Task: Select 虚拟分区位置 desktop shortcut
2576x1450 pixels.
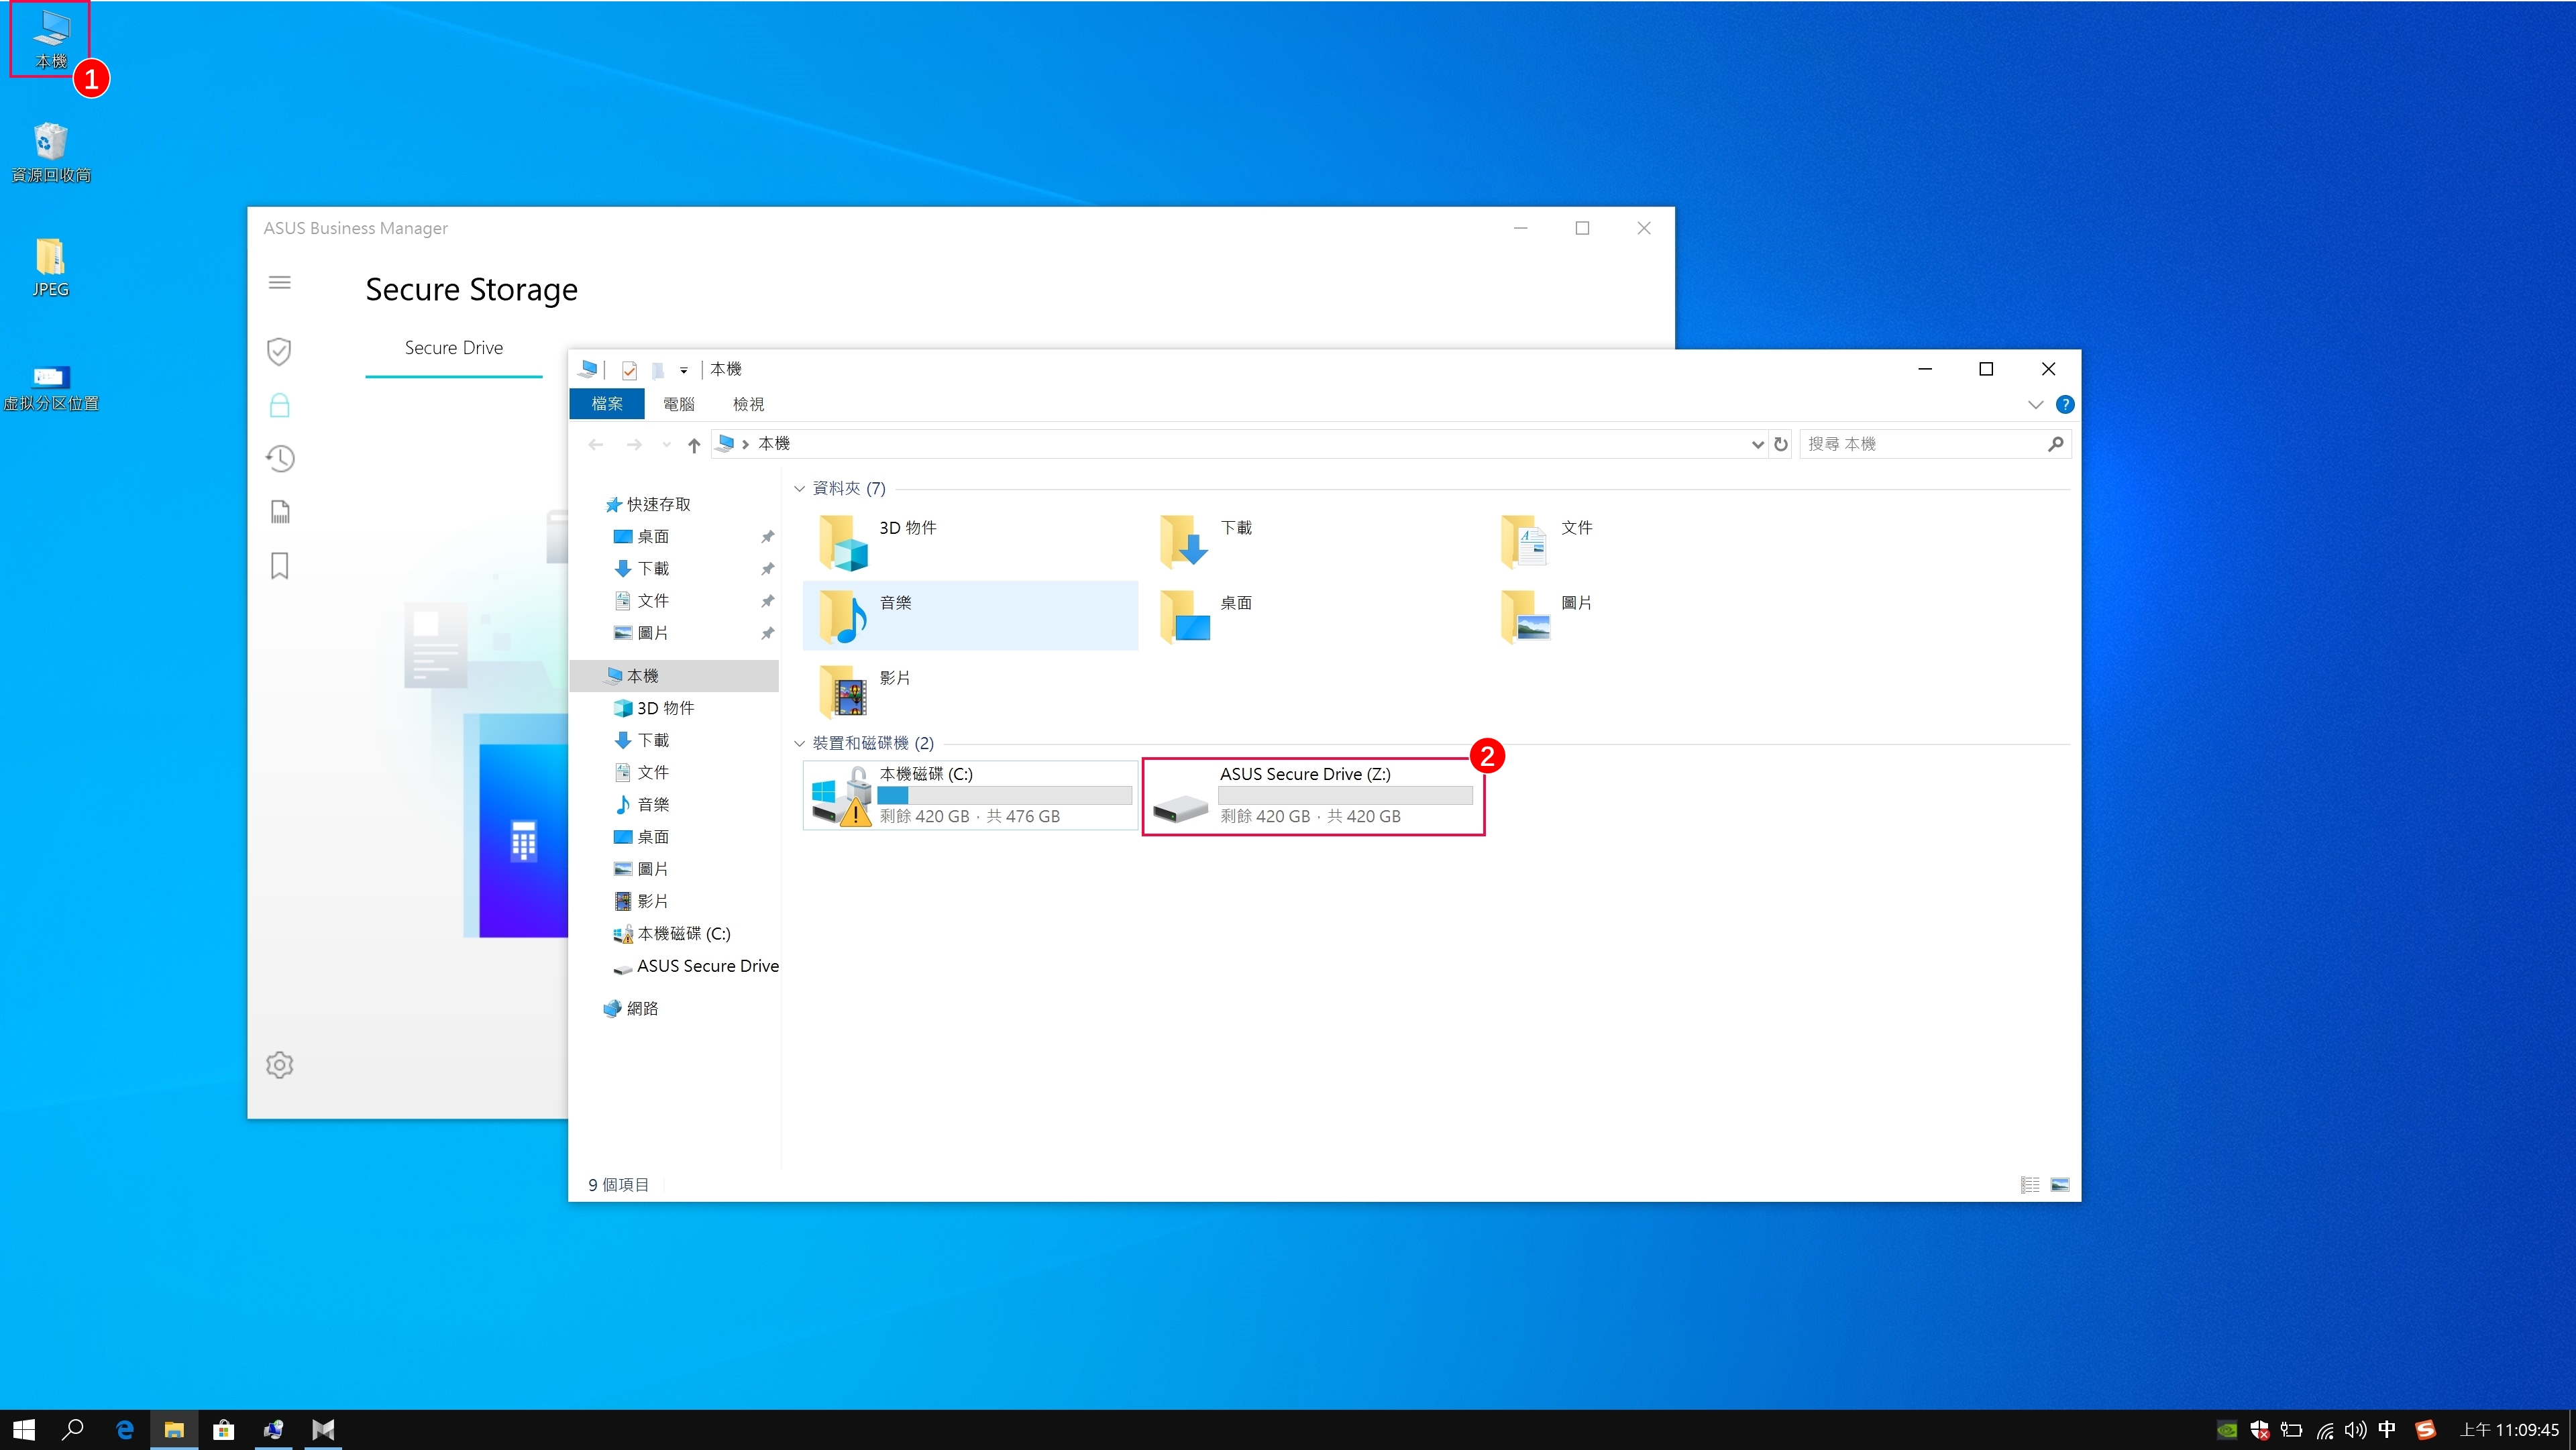Action: point(51,388)
